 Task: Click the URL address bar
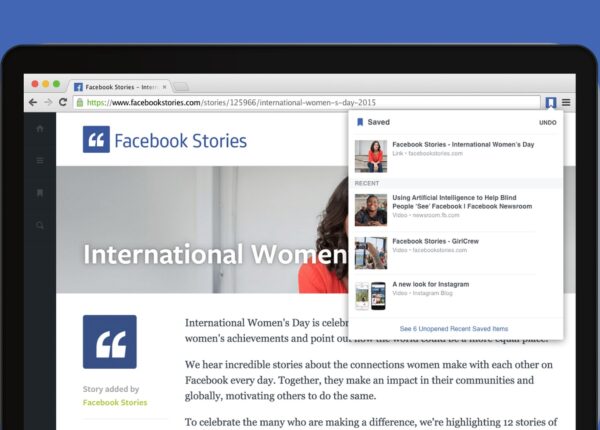[x=307, y=103]
